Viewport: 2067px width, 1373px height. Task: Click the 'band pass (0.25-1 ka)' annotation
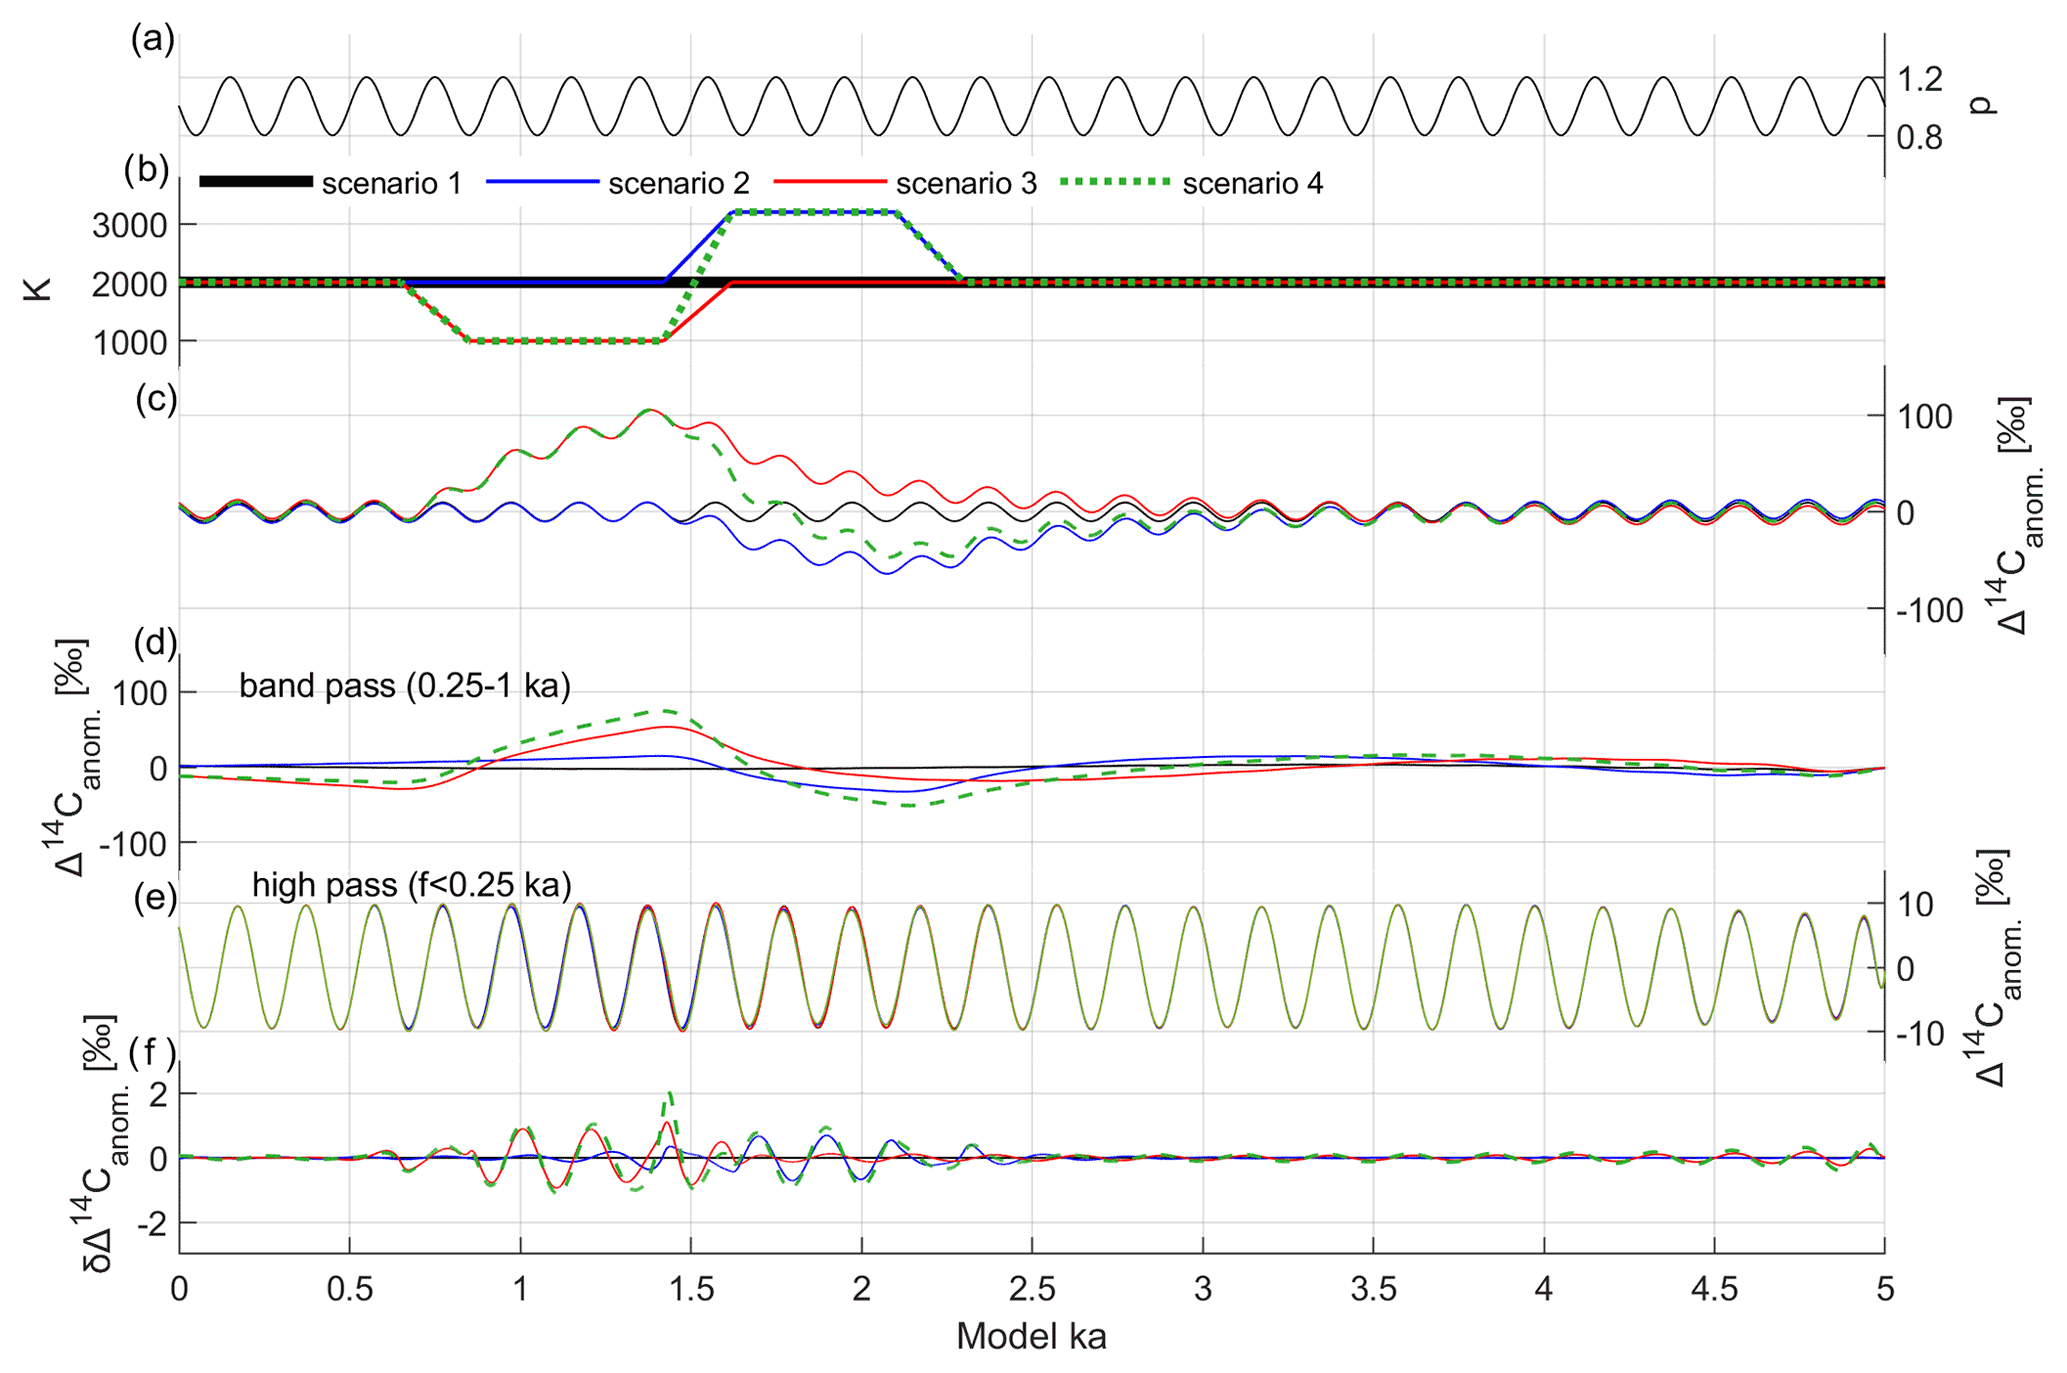(x=404, y=686)
